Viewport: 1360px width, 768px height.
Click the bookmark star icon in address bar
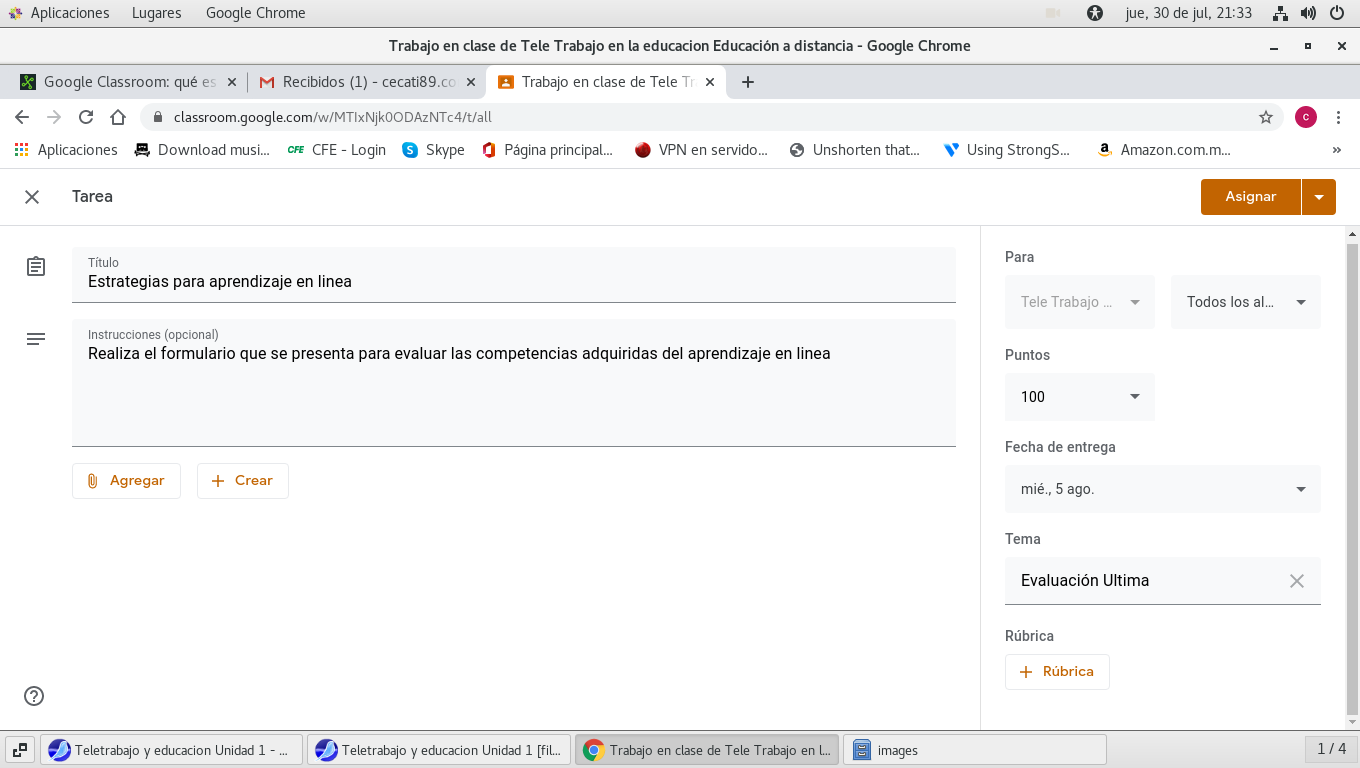click(x=1265, y=117)
